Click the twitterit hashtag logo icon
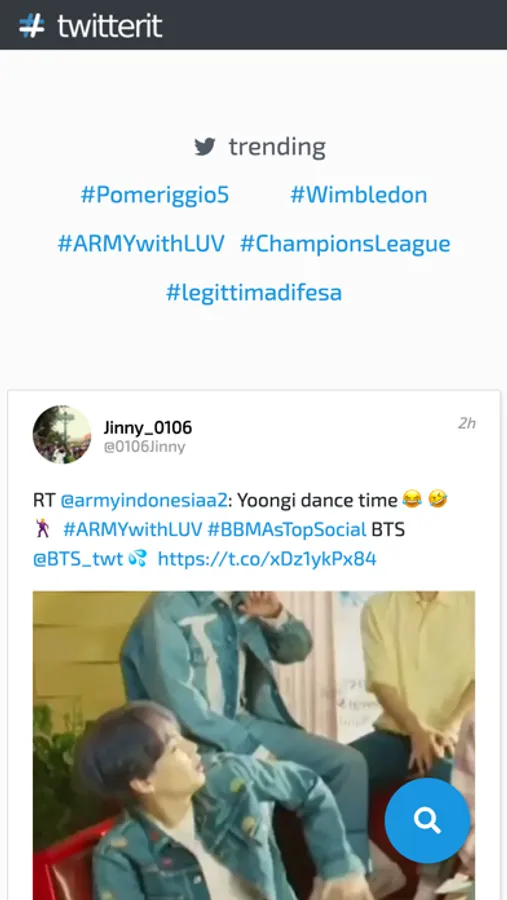This screenshot has width=507, height=900. point(32,25)
